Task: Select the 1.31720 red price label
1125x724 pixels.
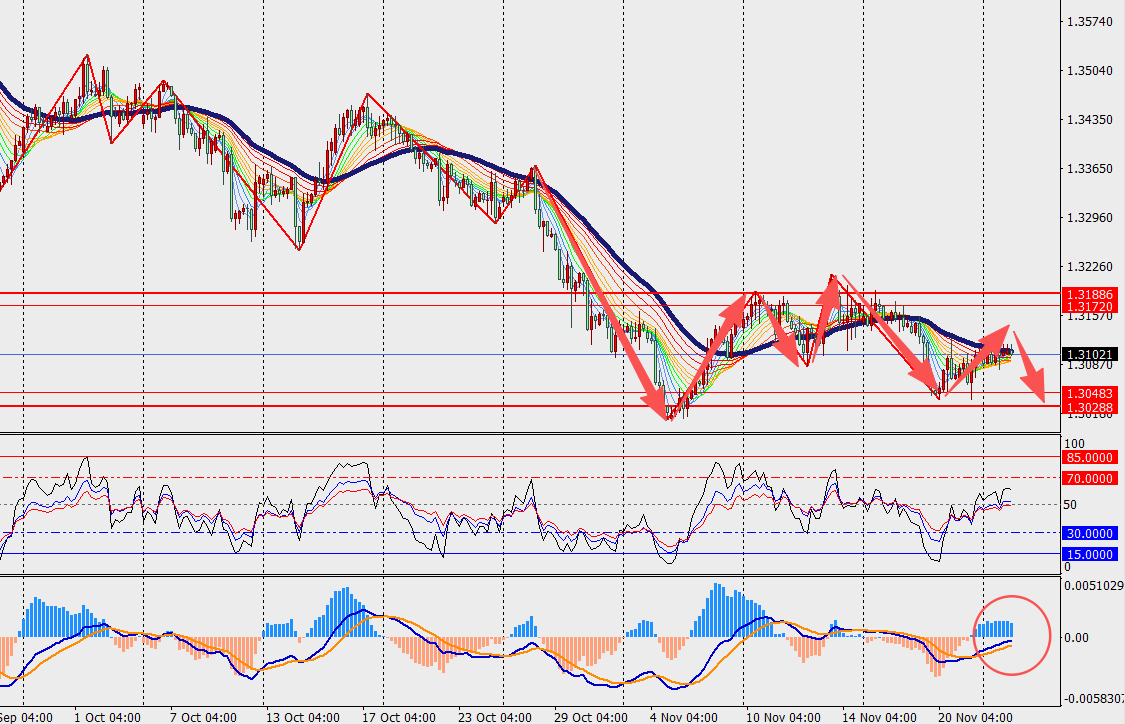Action: [1090, 305]
